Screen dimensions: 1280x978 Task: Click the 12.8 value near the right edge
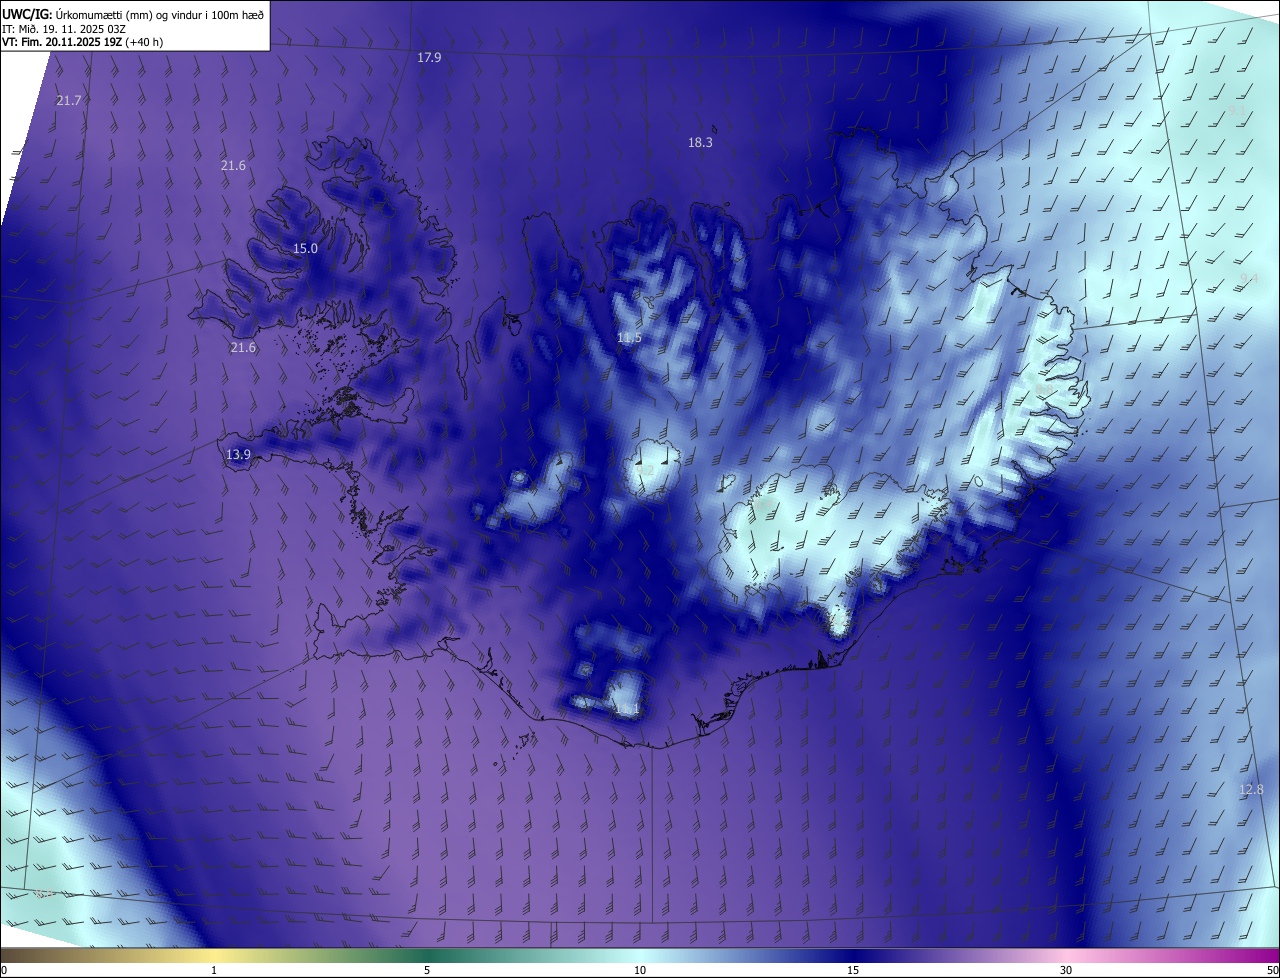[1251, 790]
